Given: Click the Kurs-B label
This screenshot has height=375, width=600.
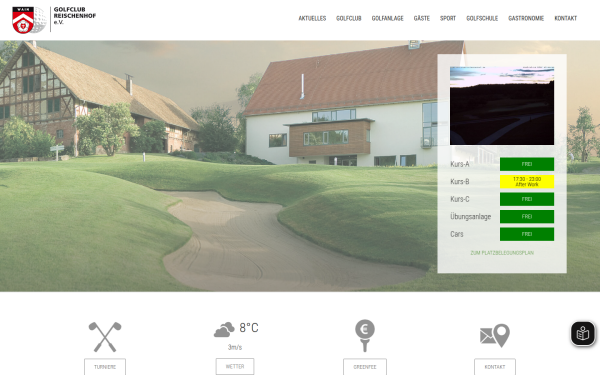Looking at the screenshot, I should (460, 182).
